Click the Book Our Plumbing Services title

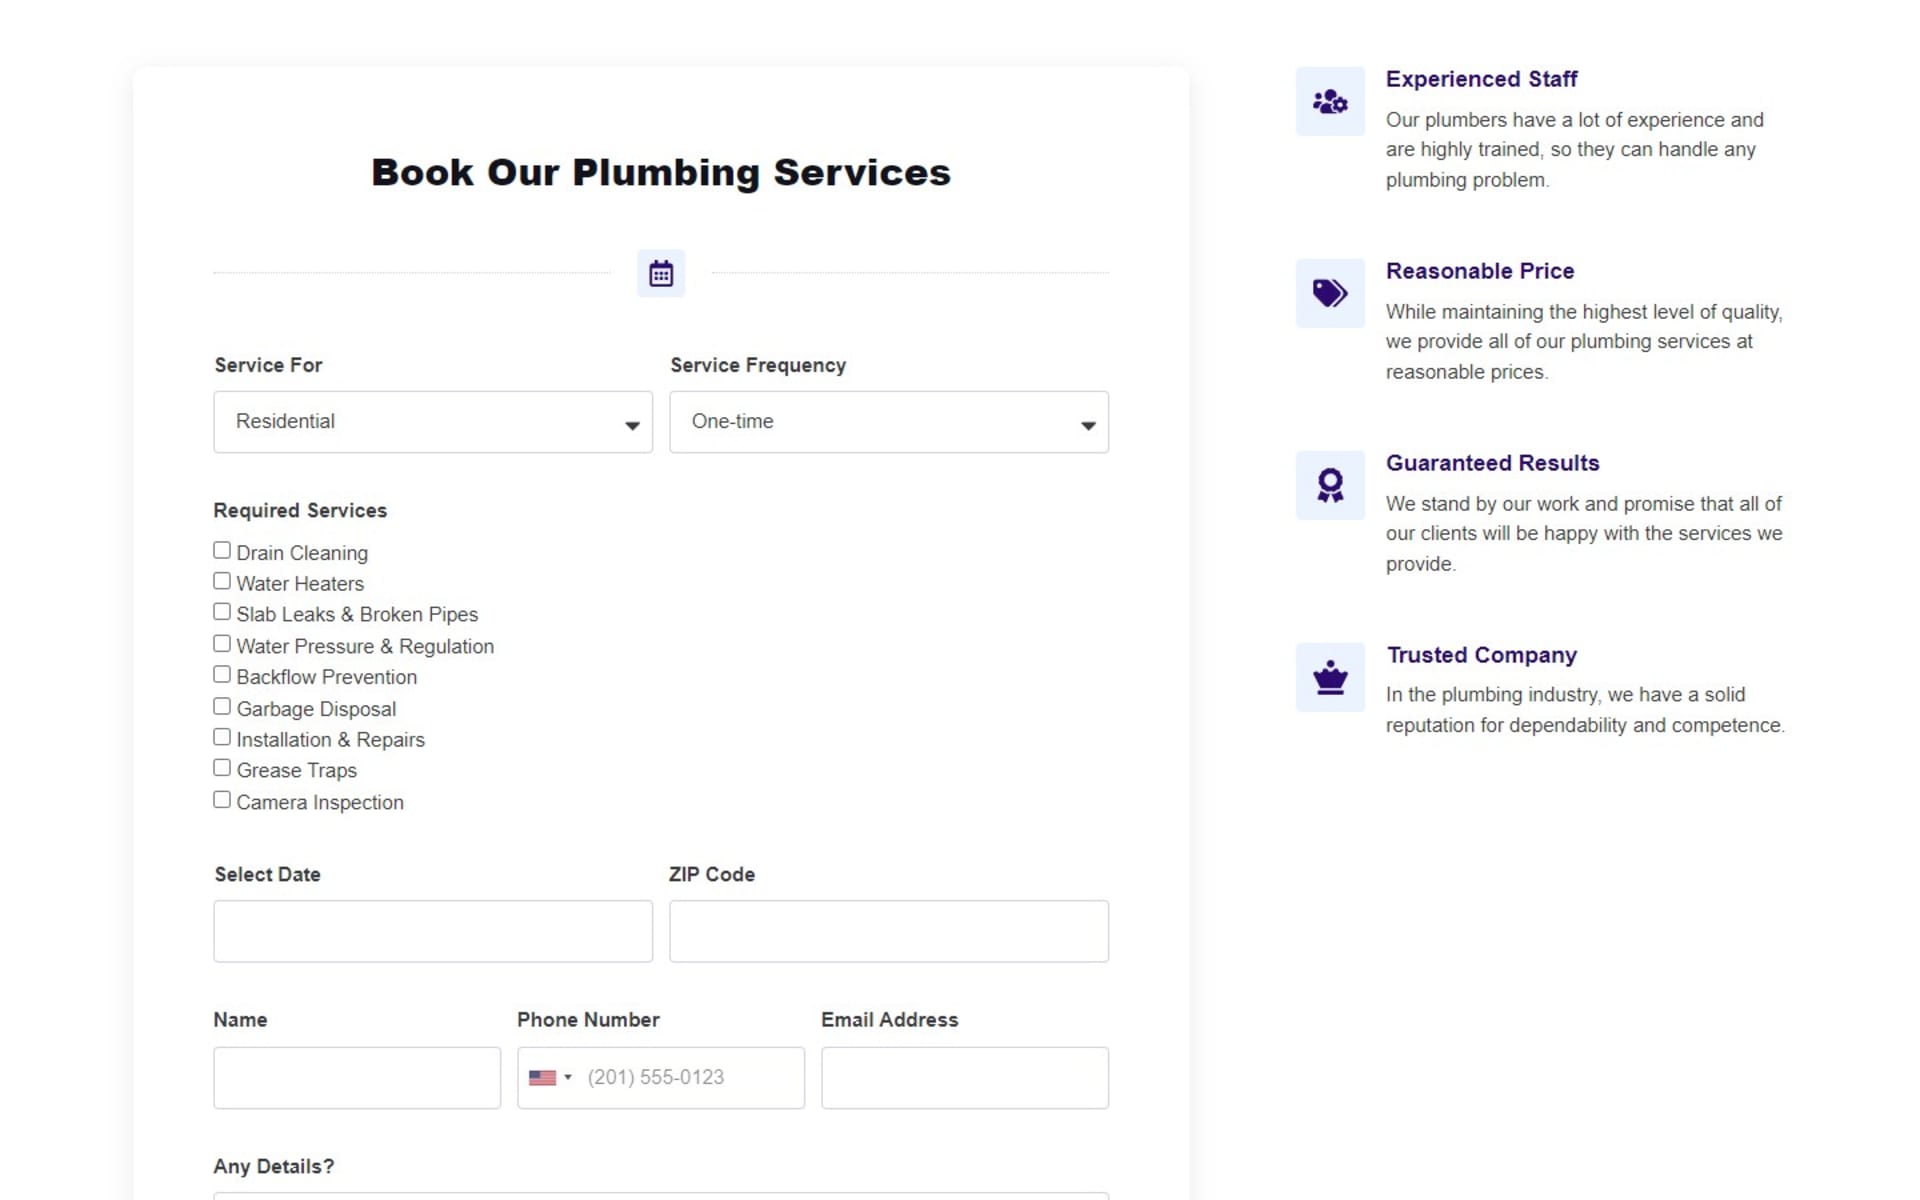point(661,172)
